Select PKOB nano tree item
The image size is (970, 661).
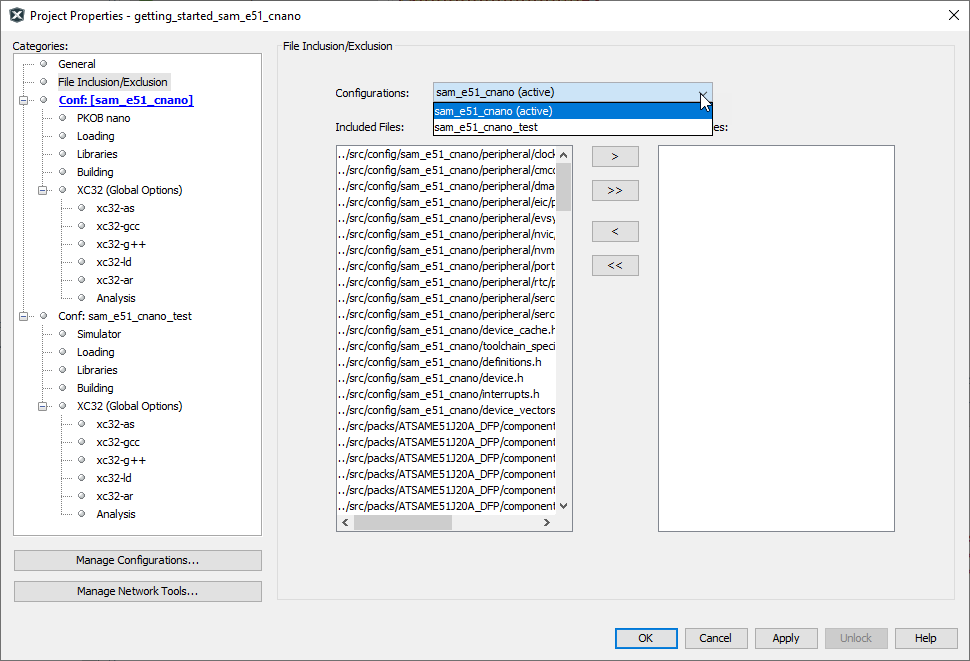[x=103, y=118]
